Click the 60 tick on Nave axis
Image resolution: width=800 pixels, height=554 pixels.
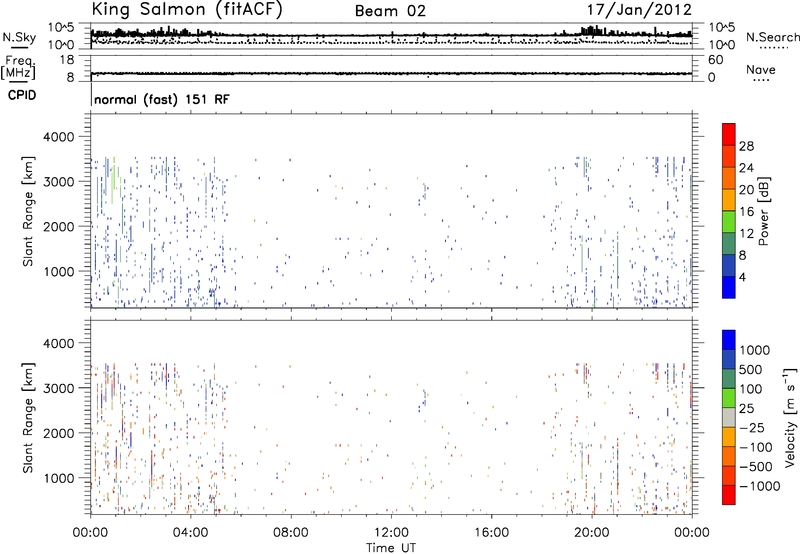pos(715,60)
